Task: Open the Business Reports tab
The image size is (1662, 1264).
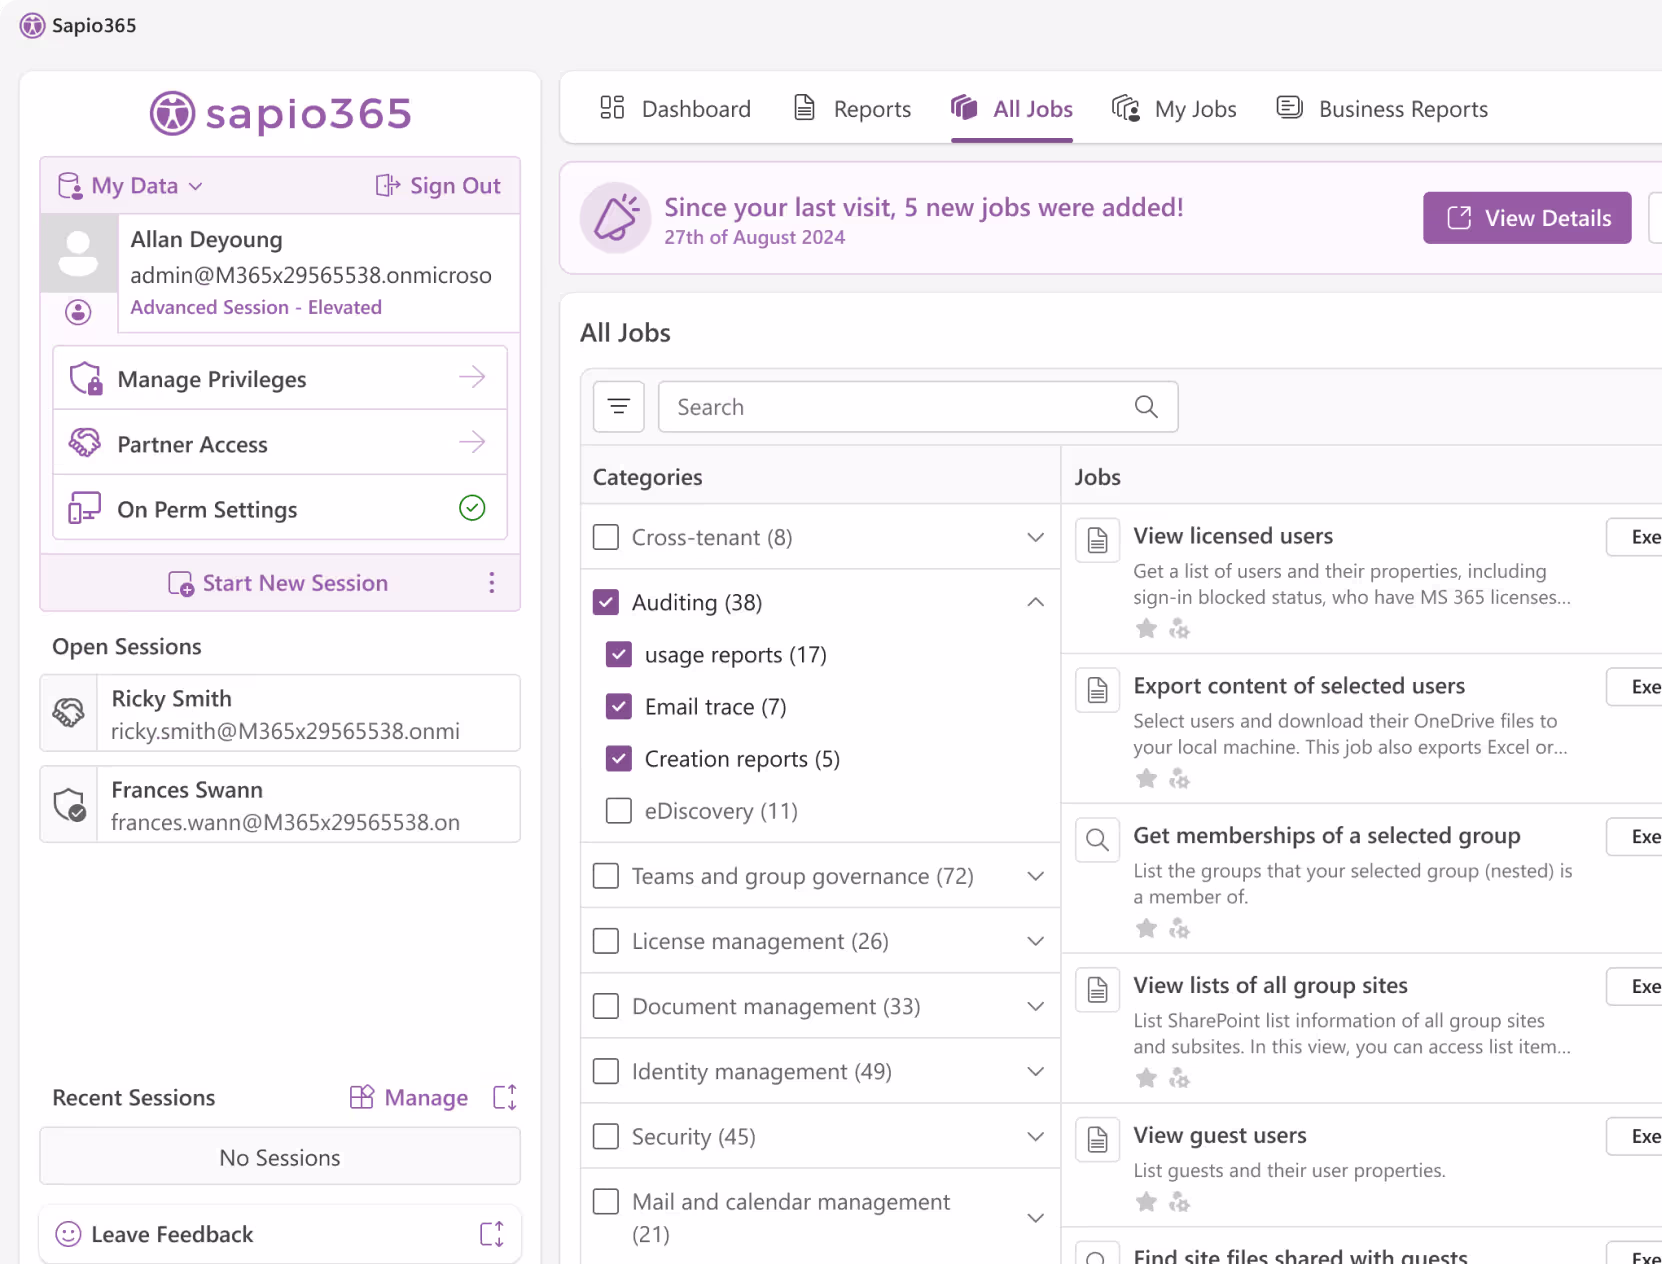Action: click(x=1382, y=108)
